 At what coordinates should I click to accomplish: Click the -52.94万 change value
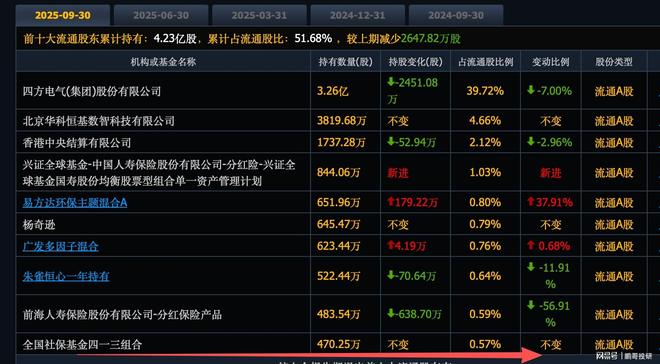pyautogui.click(x=411, y=143)
